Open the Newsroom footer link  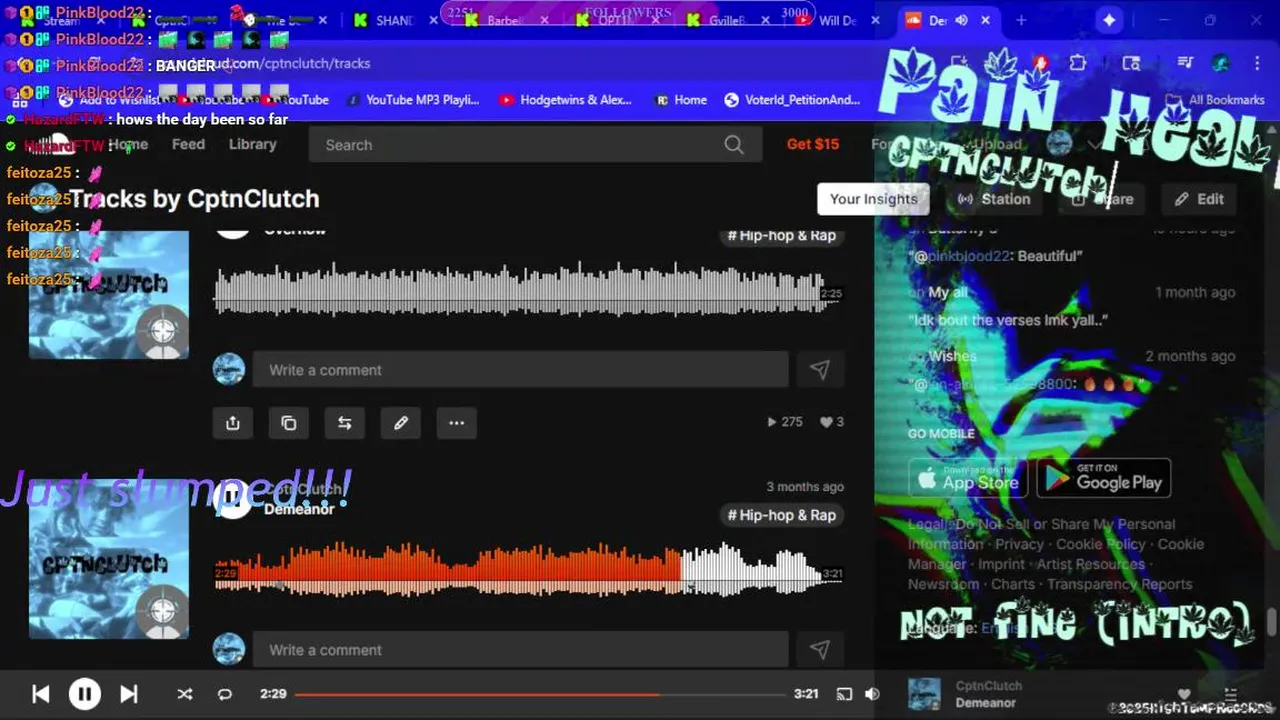tap(943, 584)
